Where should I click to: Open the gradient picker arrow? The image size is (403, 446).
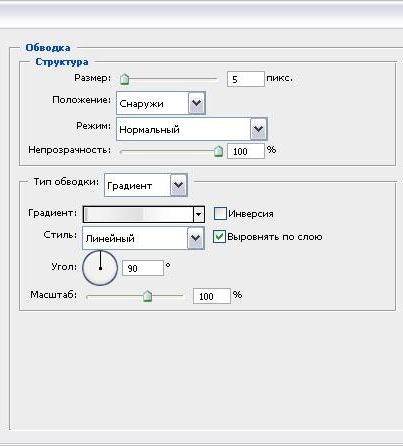(199, 214)
